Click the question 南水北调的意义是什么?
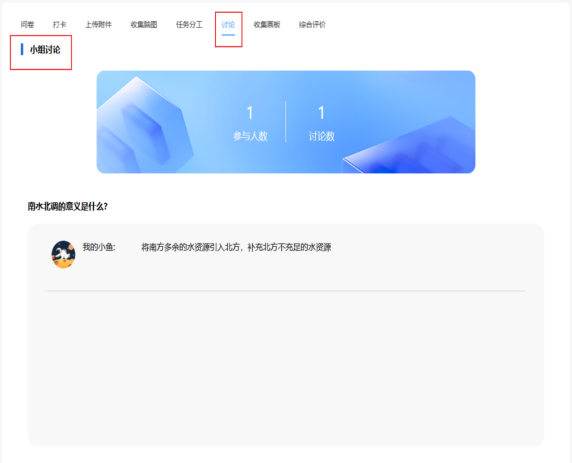This screenshot has height=463, width=572. click(67, 207)
